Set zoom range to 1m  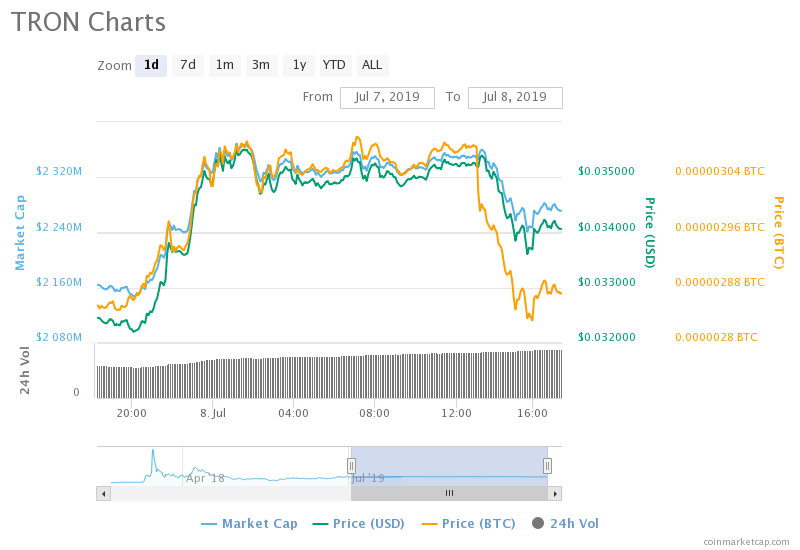click(x=224, y=65)
